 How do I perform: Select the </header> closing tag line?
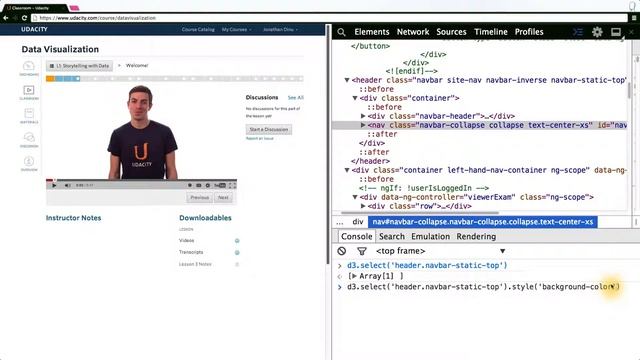(x=370, y=161)
